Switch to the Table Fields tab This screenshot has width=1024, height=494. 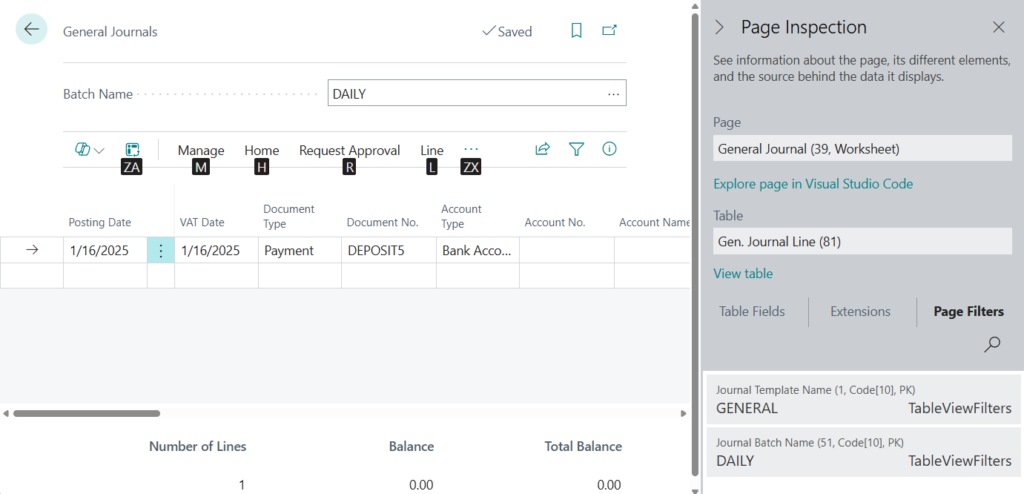coord(752,312)
